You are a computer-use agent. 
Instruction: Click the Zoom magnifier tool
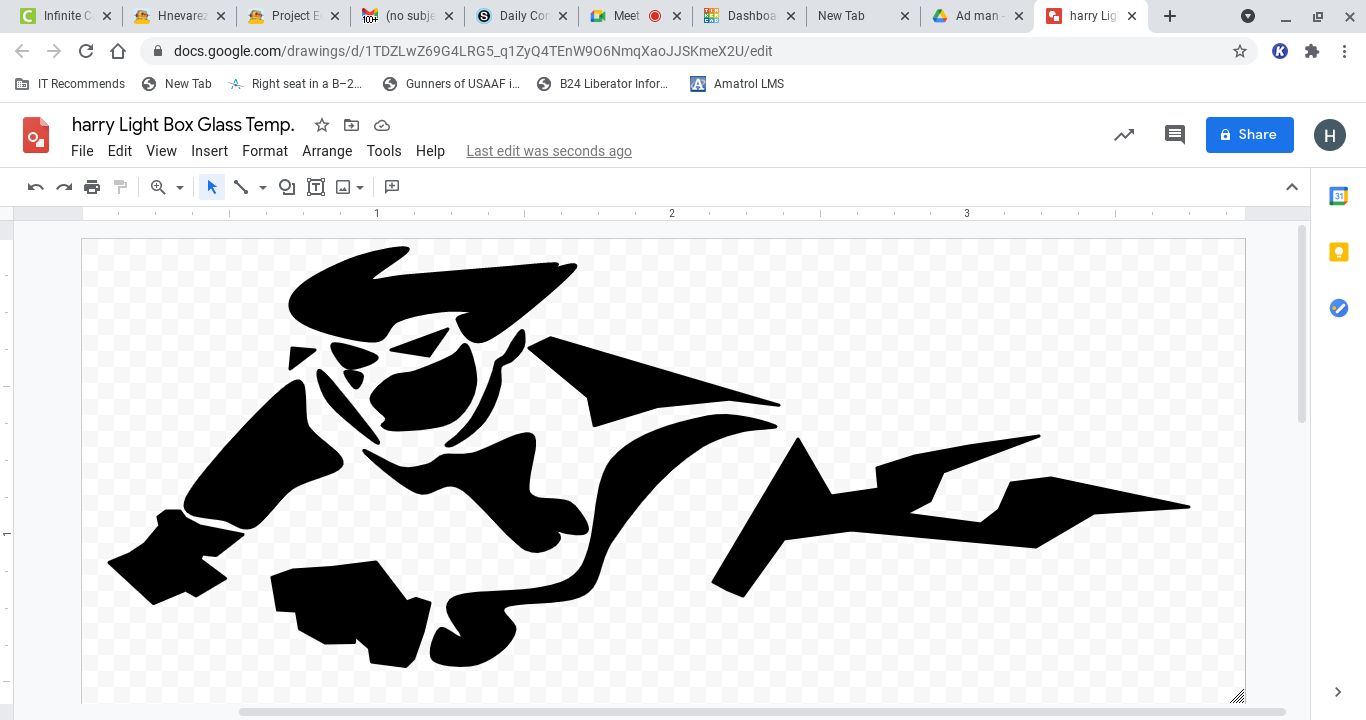(x=158, y=187)
